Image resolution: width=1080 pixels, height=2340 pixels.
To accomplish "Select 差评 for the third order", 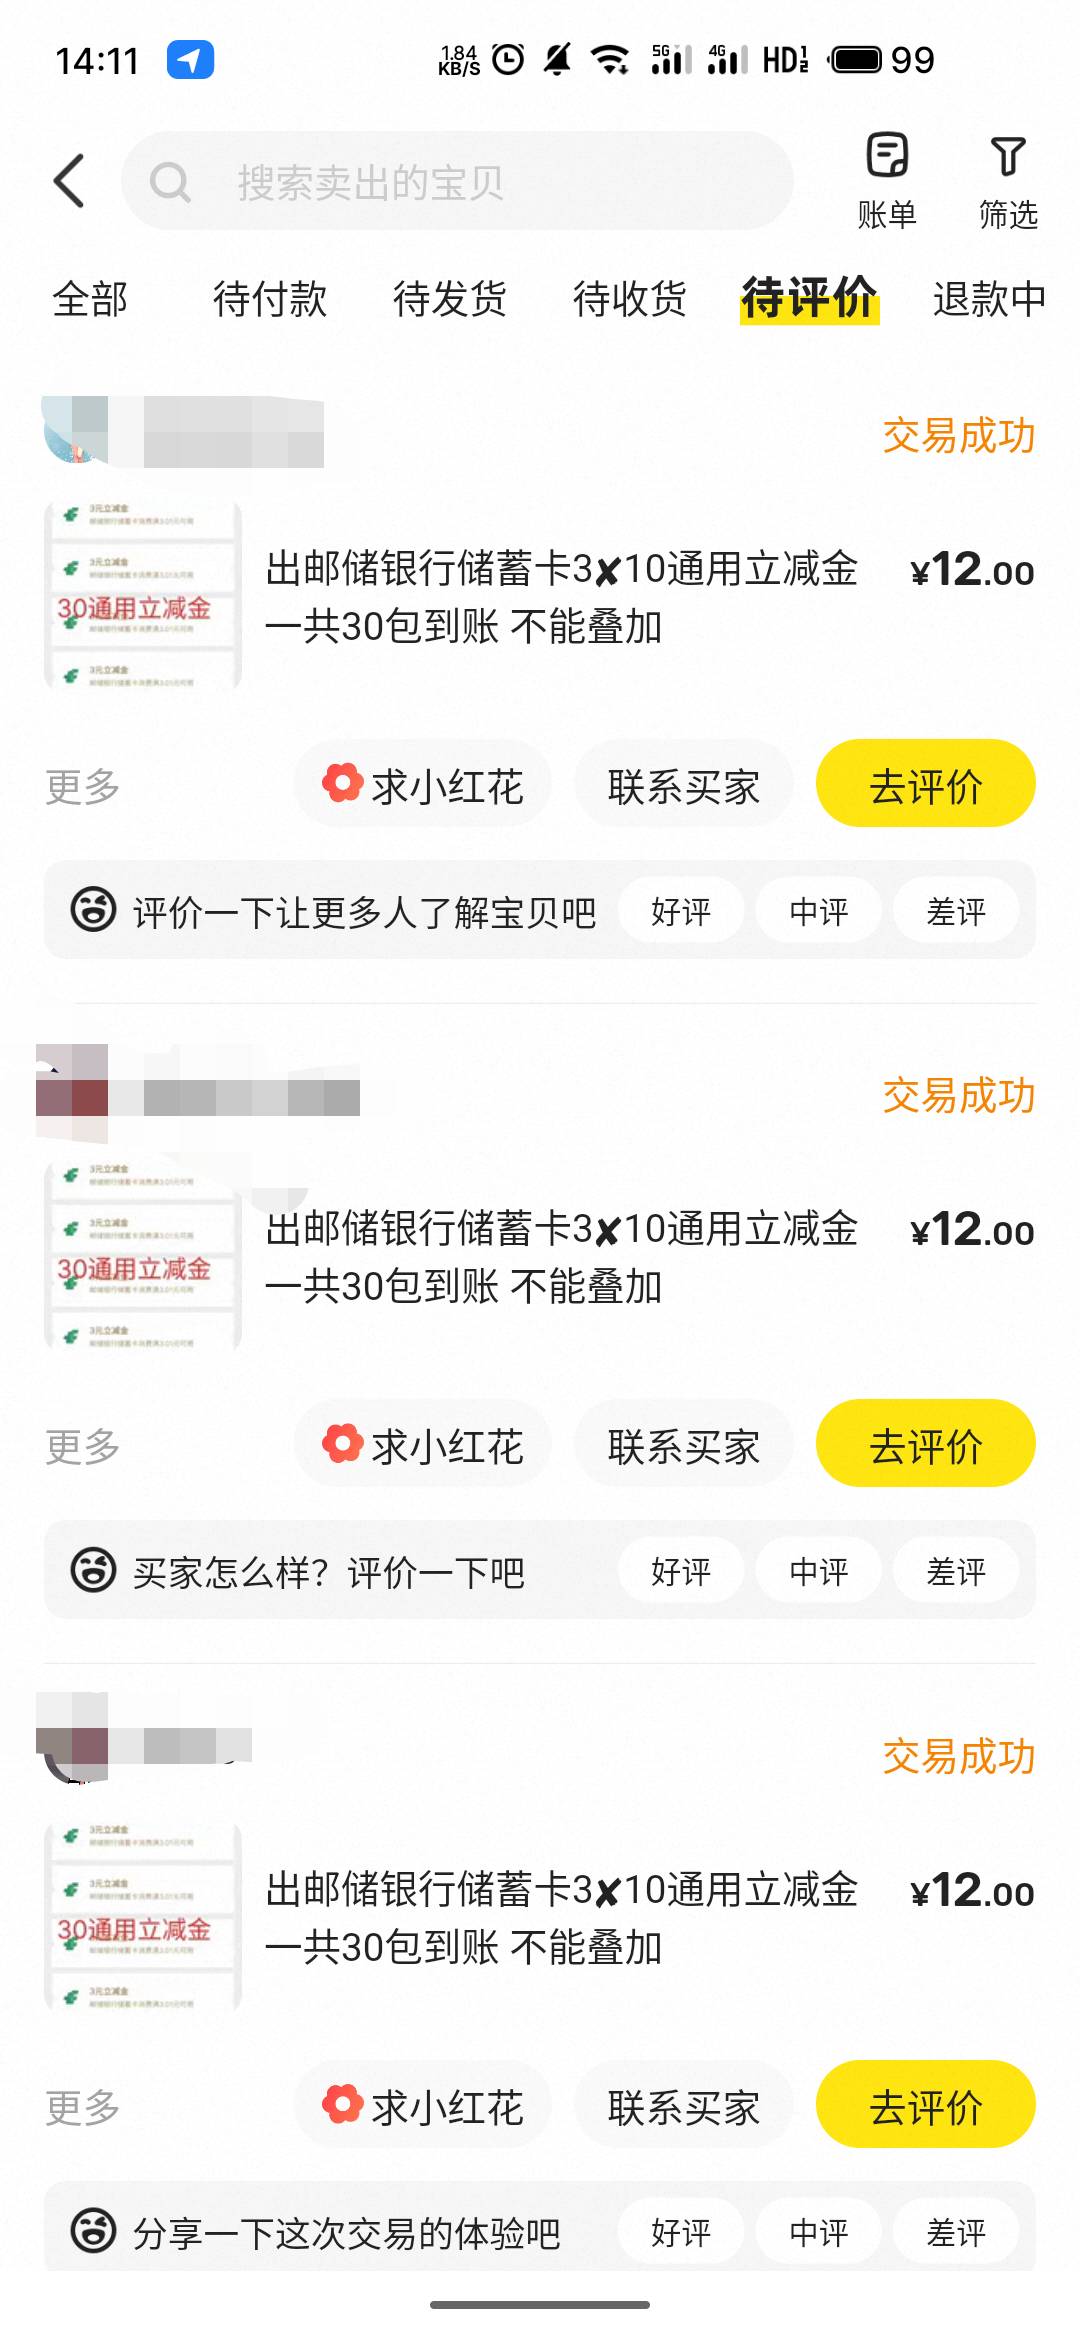I will (x=955, y=2231).
